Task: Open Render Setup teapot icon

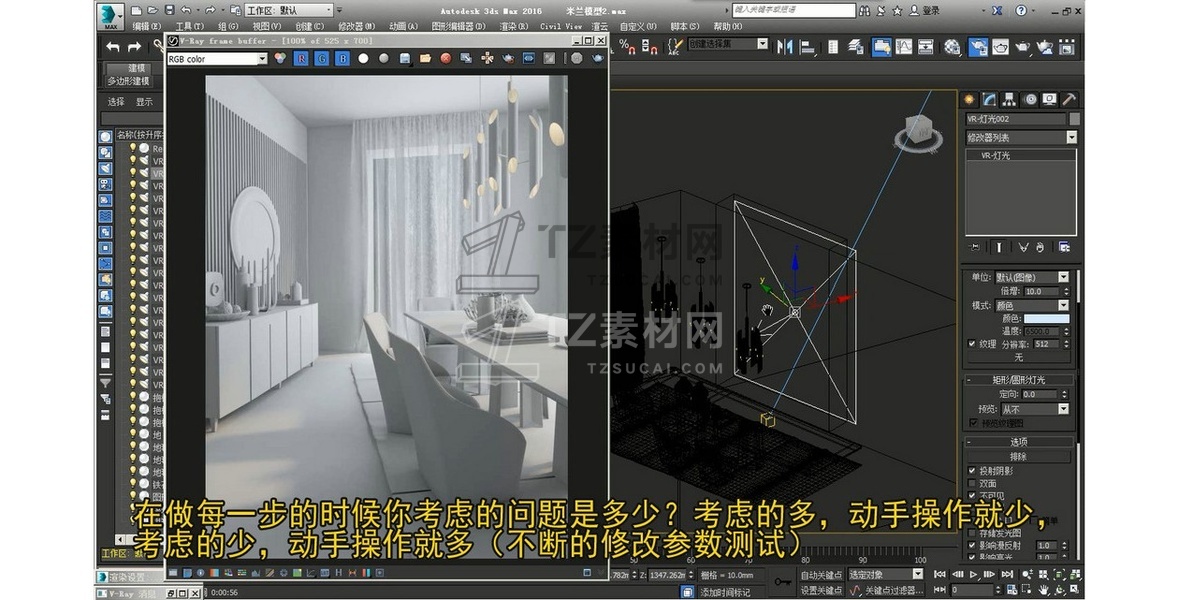Action: [x=977, y=47]
